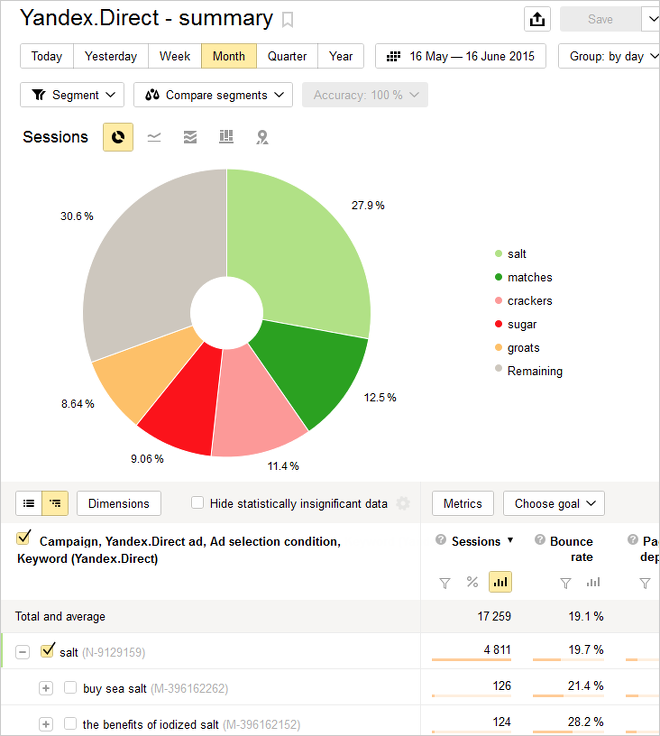Click the Metrics button
The height and width of the screenshot is (736, 660).
pos(462,504)
